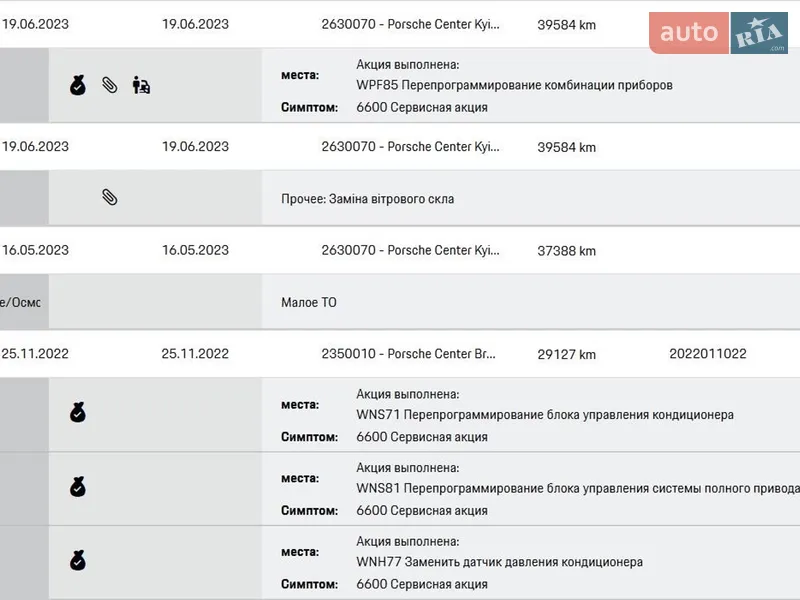
Task: Click the paperclip attachment icon in WPF85 row
Action: click(x=109, y=85)
